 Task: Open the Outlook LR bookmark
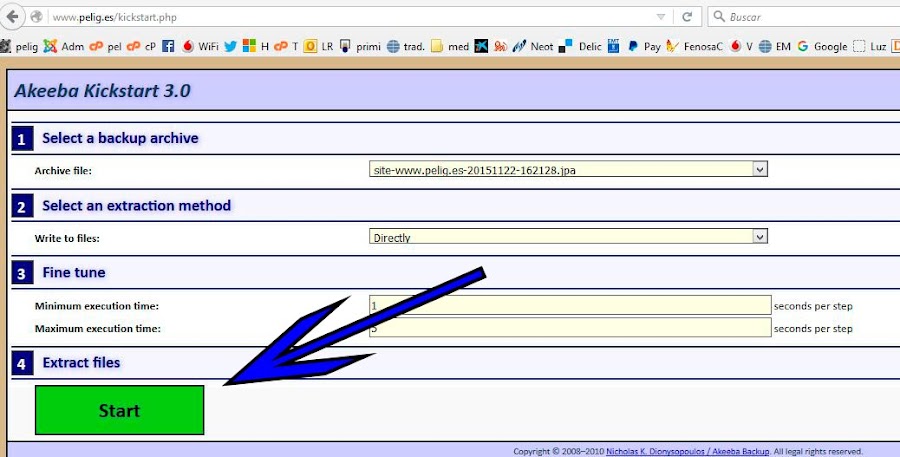[318, 47]
